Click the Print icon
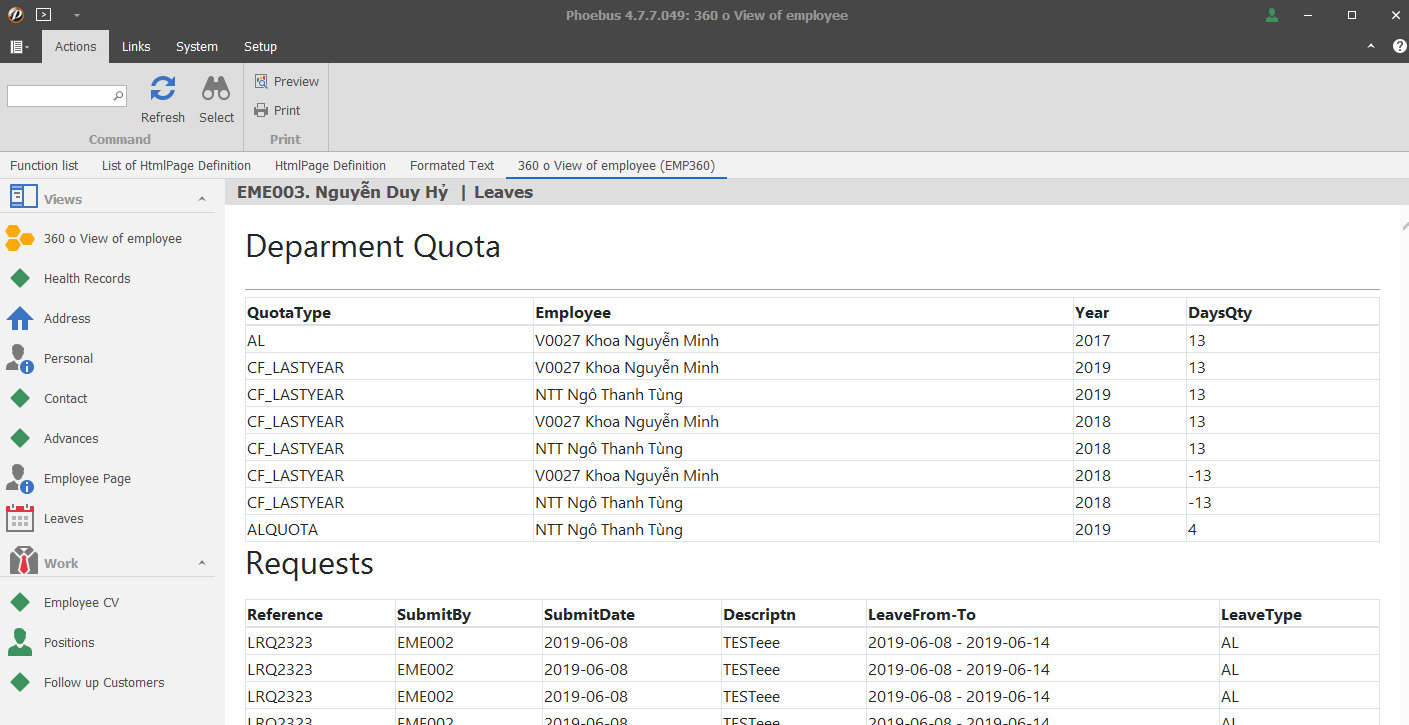This screenshot has height=725, width=1409. point(261,111)
